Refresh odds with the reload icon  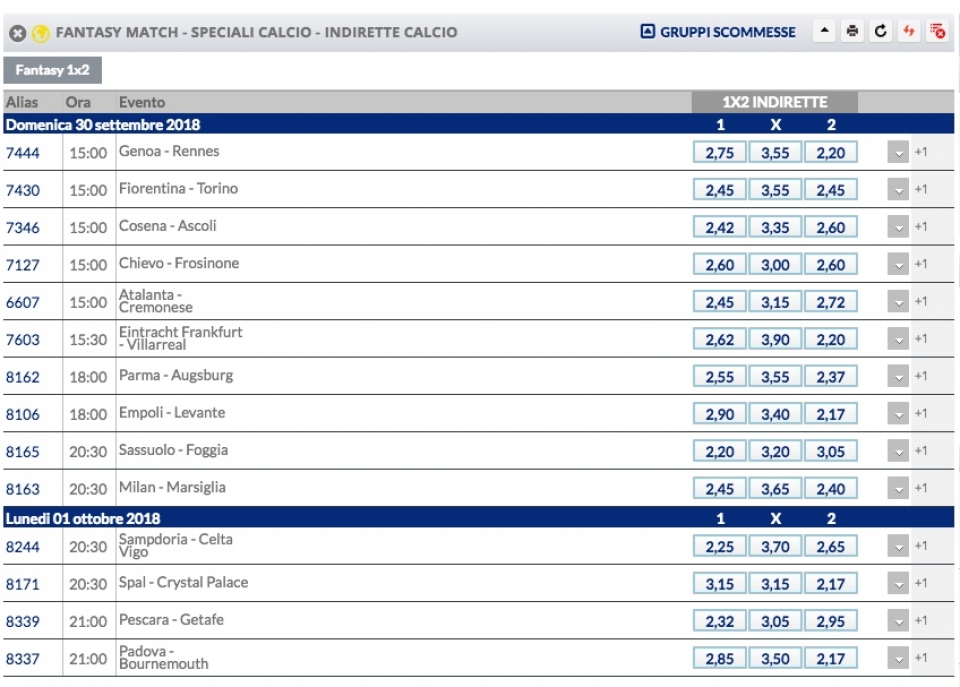880,31
